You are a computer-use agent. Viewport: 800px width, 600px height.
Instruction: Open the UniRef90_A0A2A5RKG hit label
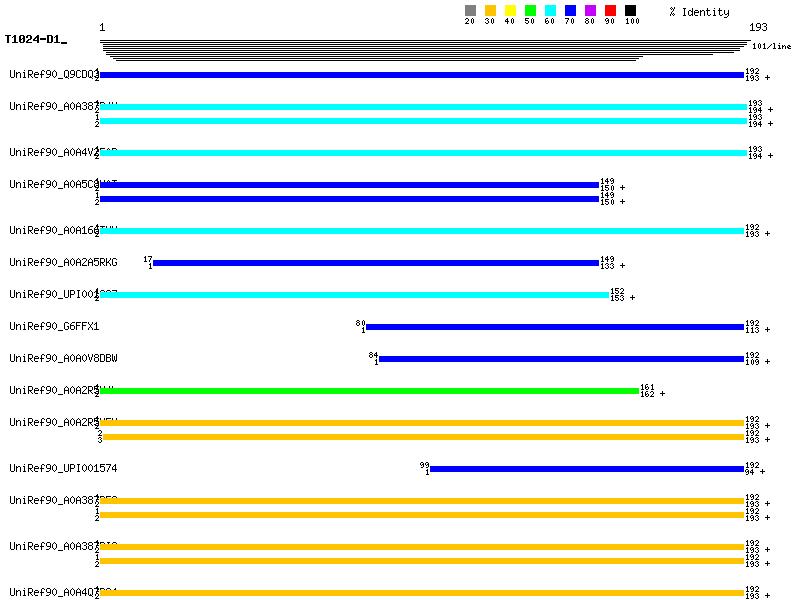[63, 262]
